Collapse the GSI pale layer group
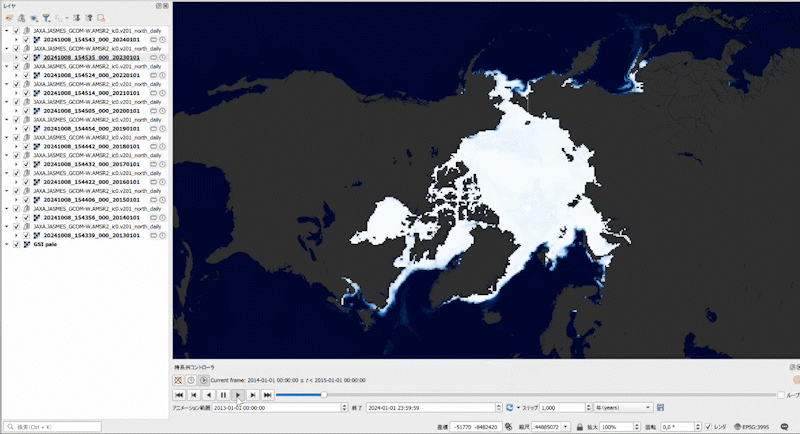This screenshot has height=434, width=800. coord(7,244)
